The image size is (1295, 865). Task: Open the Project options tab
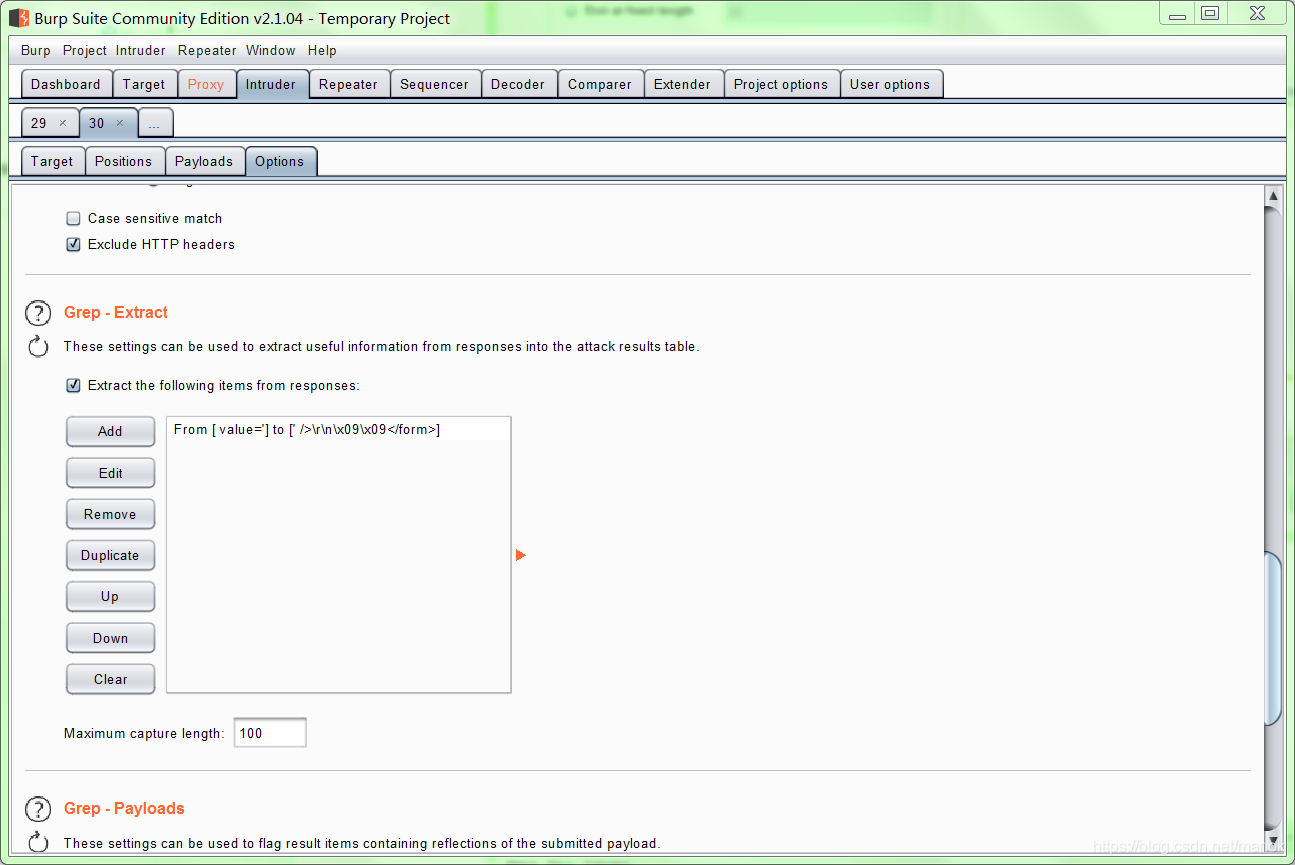click(x=781, y=84)
